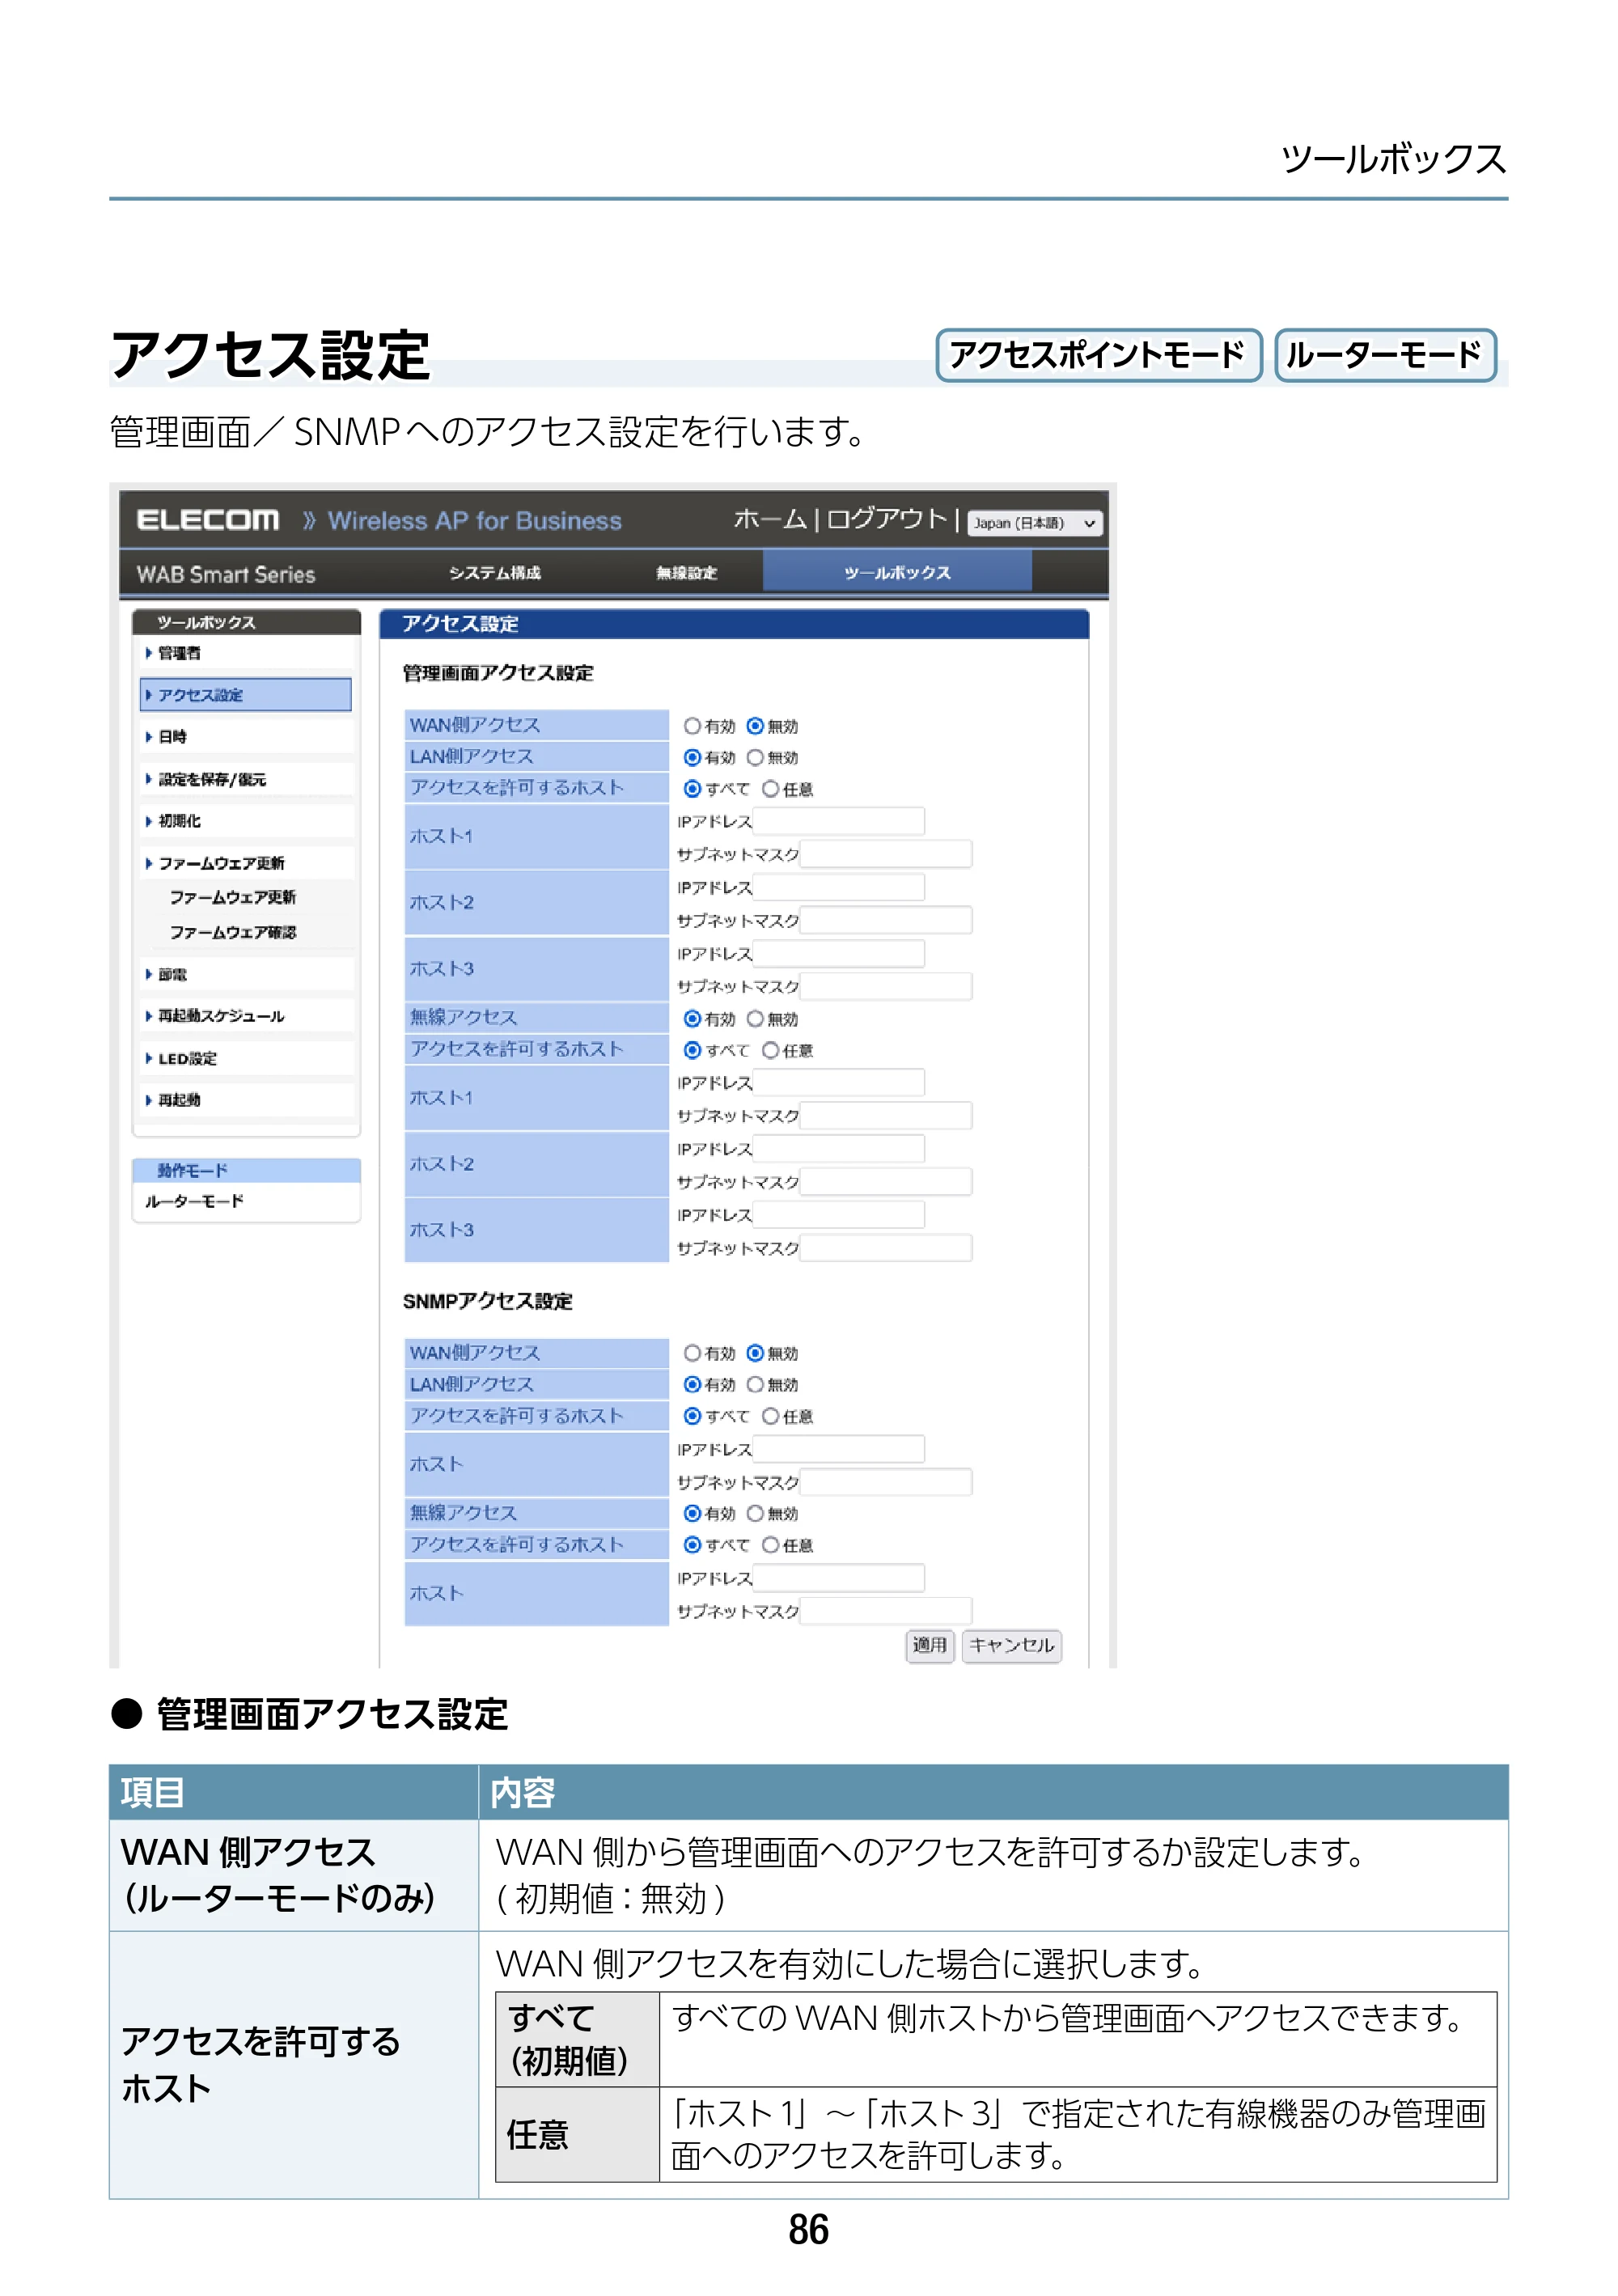Click SNMP wireless ホスト サブネットマスク field
Image resolution: width=1618 pixels, height=2296 pixels.
coord(886,1611)
